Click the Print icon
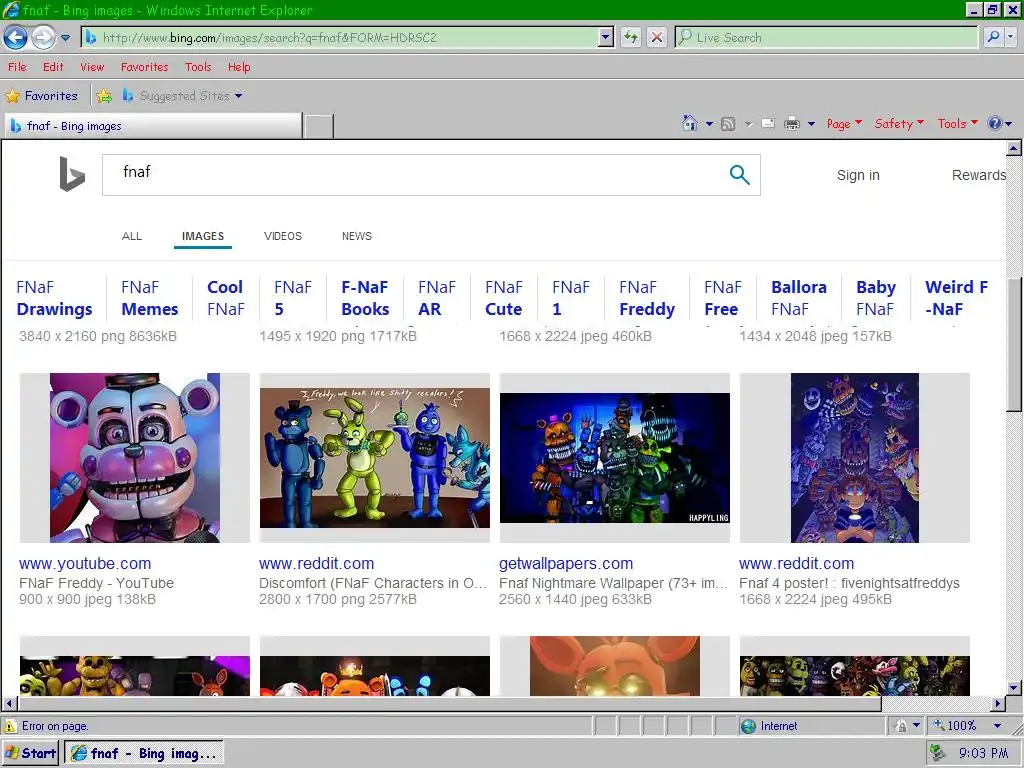Image resolution: width=1024 pixels, height=768 pixels. (x=792, y=123)
